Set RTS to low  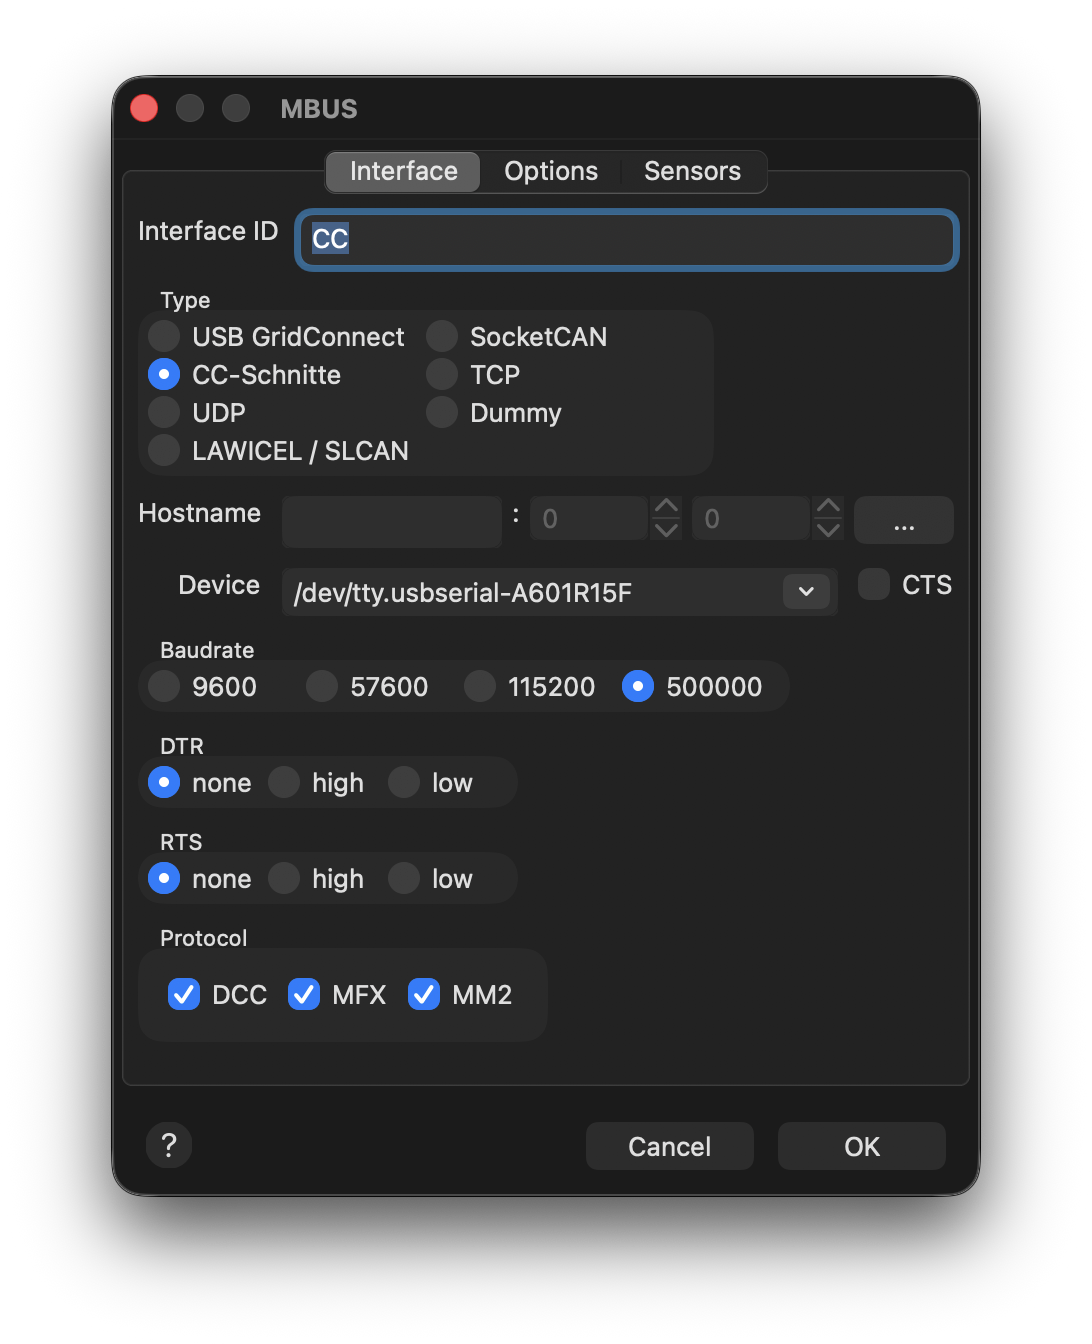tap(404, 879)
